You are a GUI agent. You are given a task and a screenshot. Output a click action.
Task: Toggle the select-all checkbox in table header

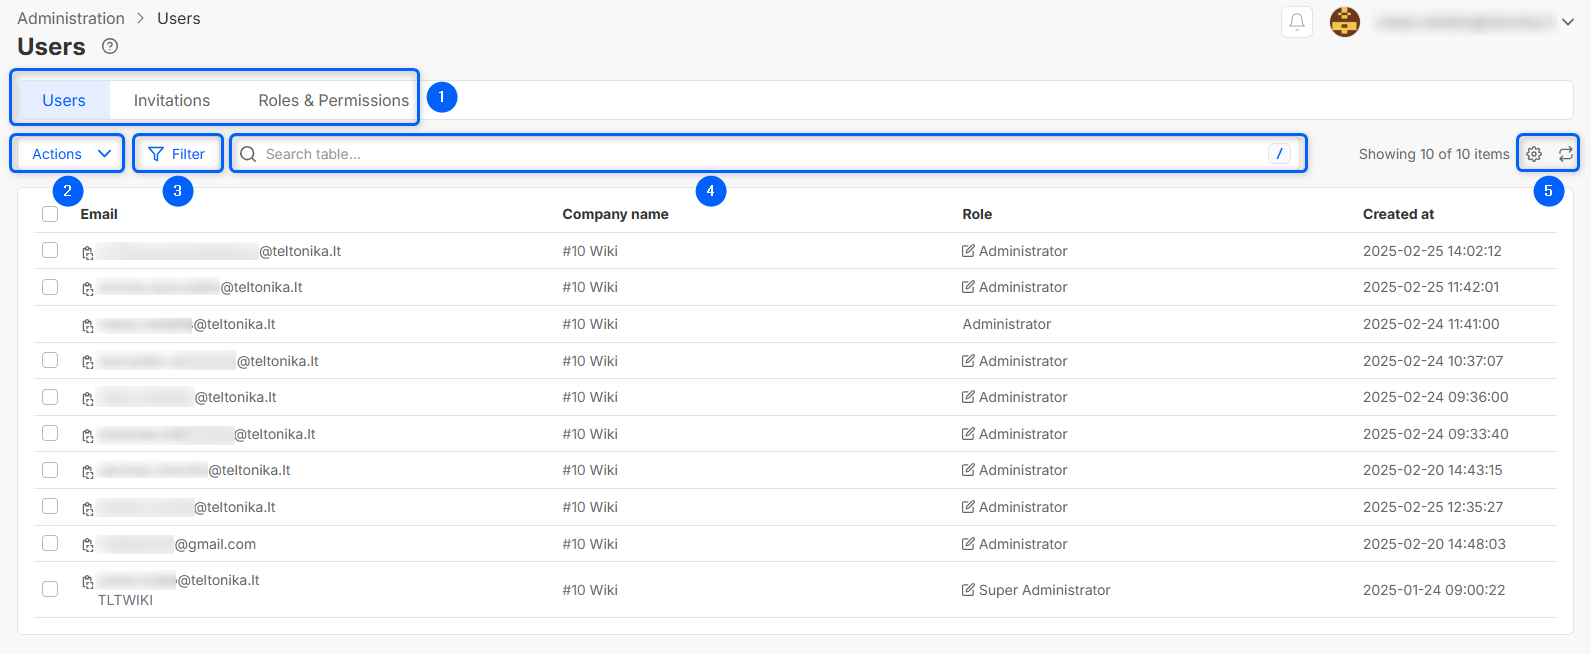coord(50,214)
